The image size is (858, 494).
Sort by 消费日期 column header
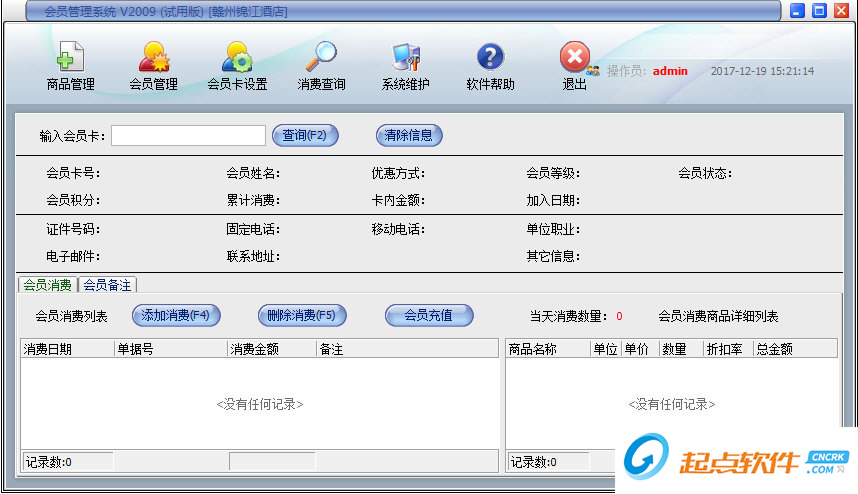(67, 349)
